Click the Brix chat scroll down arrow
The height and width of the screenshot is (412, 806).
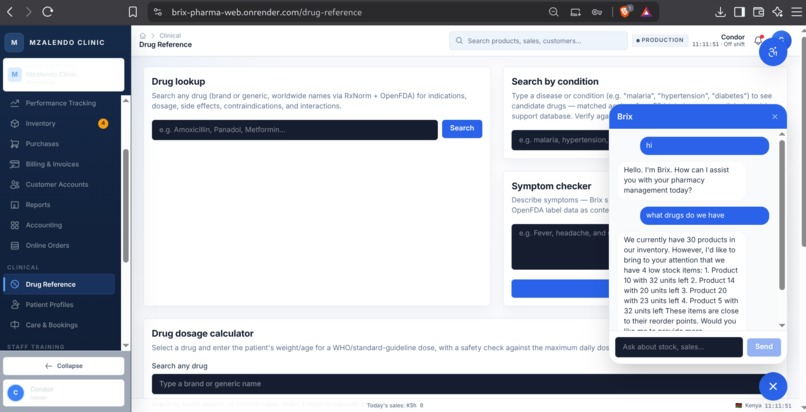pyautogui.click(x=782, y=325)
